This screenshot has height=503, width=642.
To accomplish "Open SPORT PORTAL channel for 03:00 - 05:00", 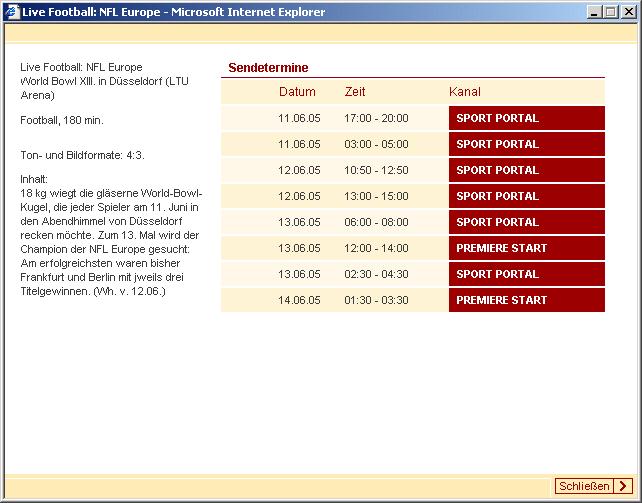I will click(x=527, y=144).
